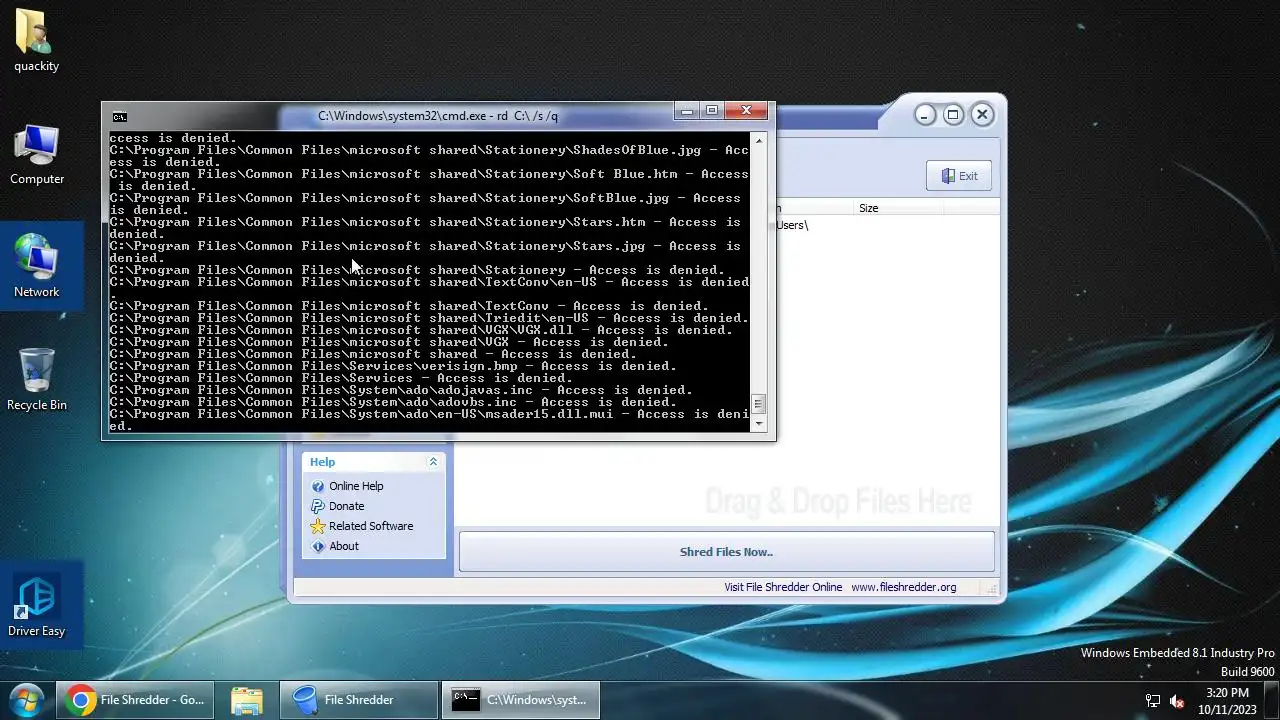Minimize the cmd.exe window

[686, 111]
